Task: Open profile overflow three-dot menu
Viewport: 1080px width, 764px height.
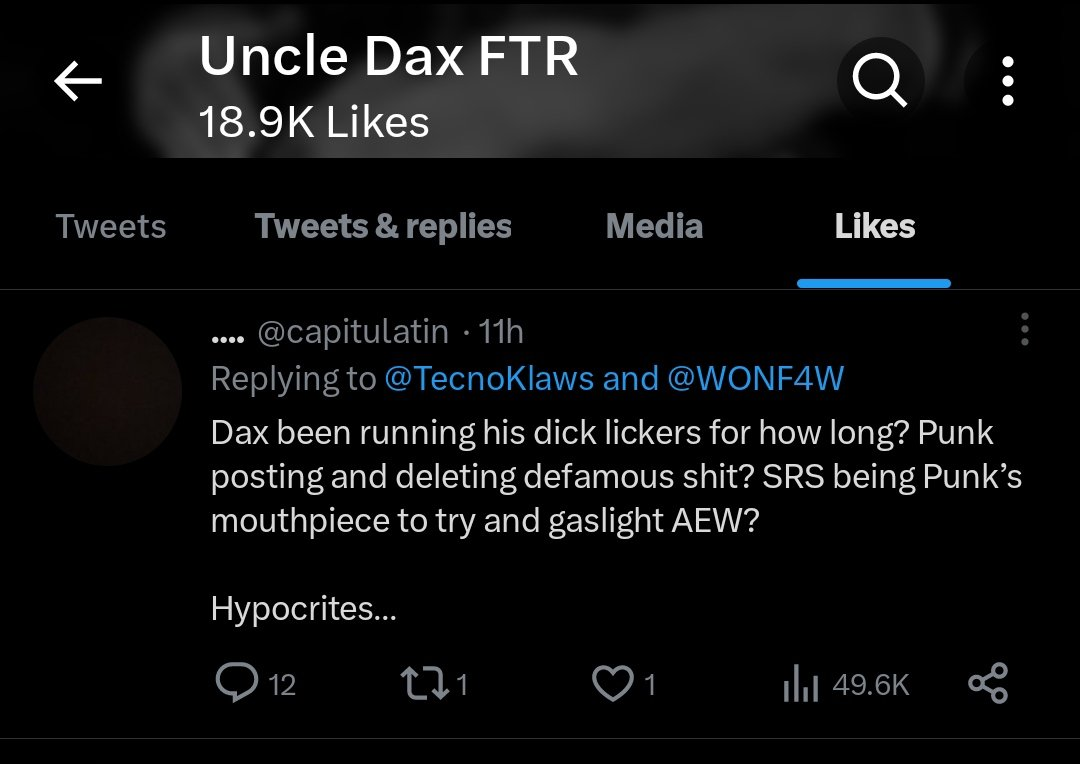Action: 1007,82
